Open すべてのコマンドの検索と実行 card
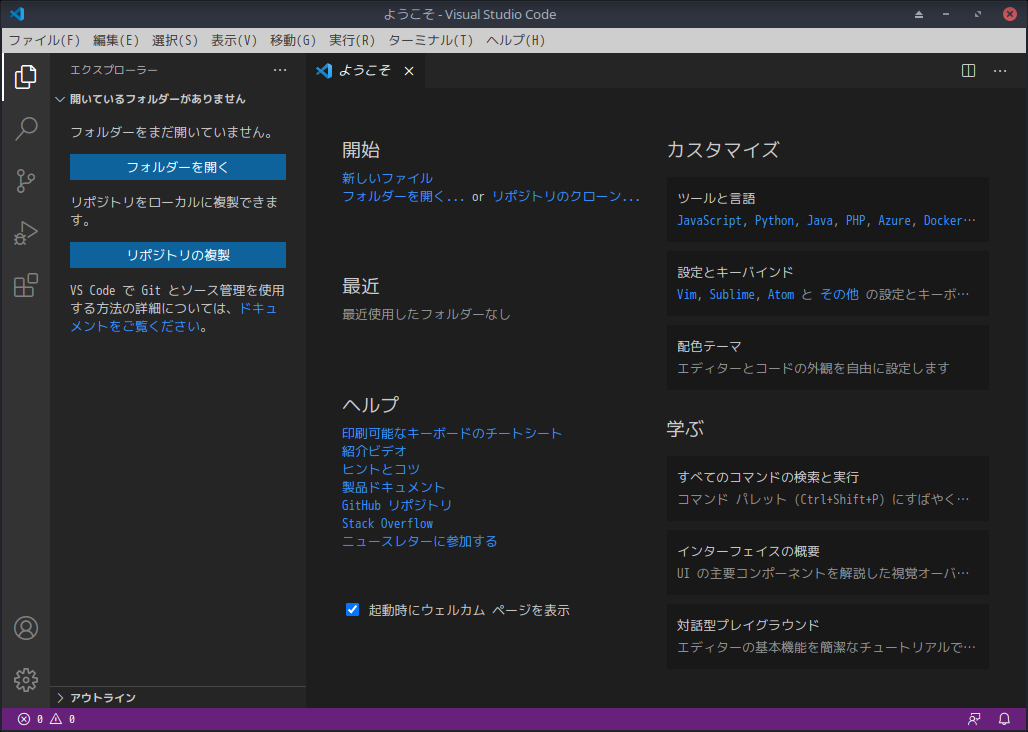The image size is (1028, 732). [827, 488]
